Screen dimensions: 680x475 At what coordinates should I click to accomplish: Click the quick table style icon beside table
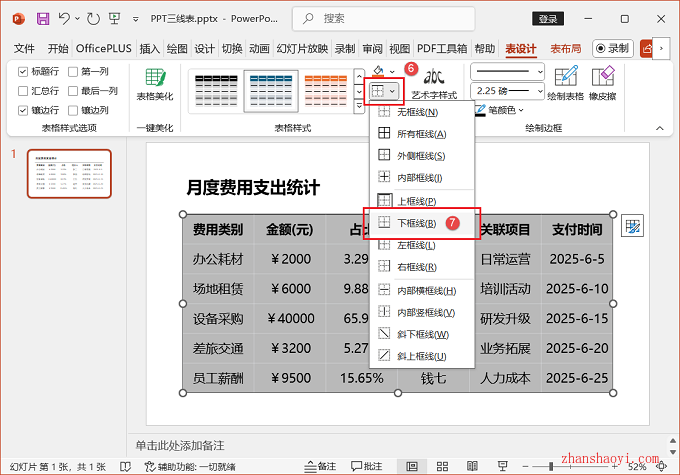(632, 226)
